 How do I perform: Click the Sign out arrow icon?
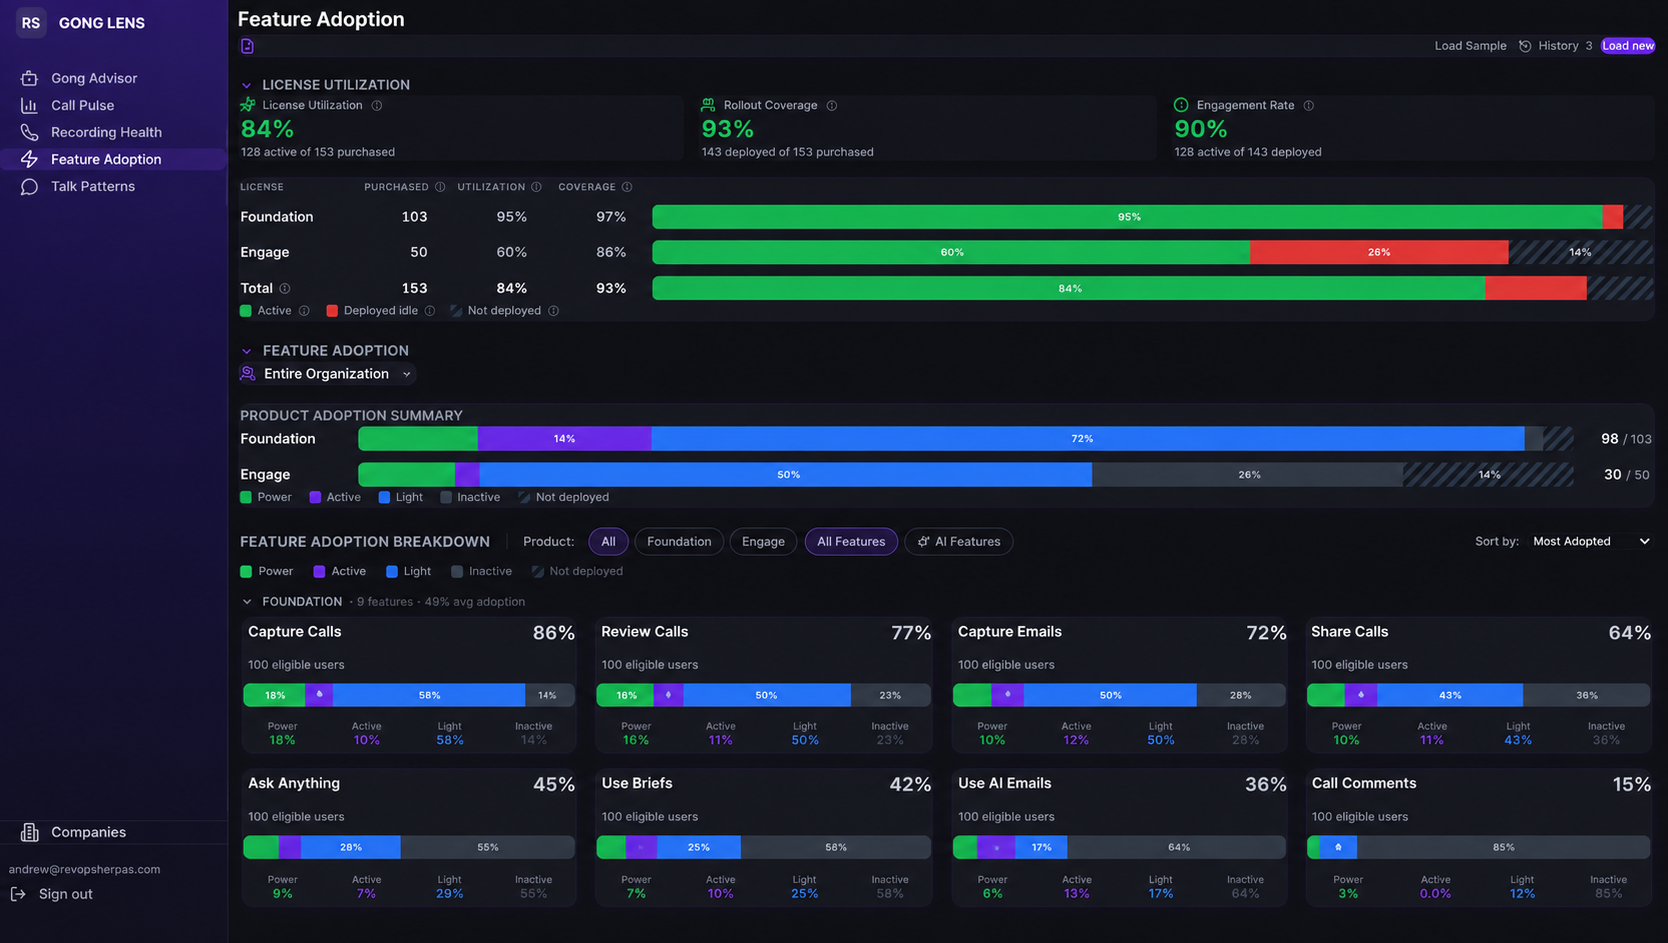pos(18,894)
